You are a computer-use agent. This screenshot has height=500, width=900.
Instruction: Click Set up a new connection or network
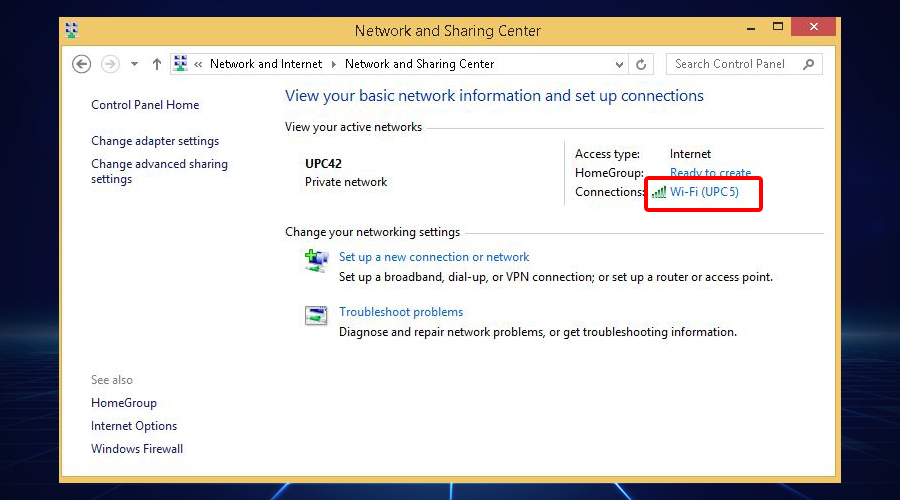pos(434,257)
